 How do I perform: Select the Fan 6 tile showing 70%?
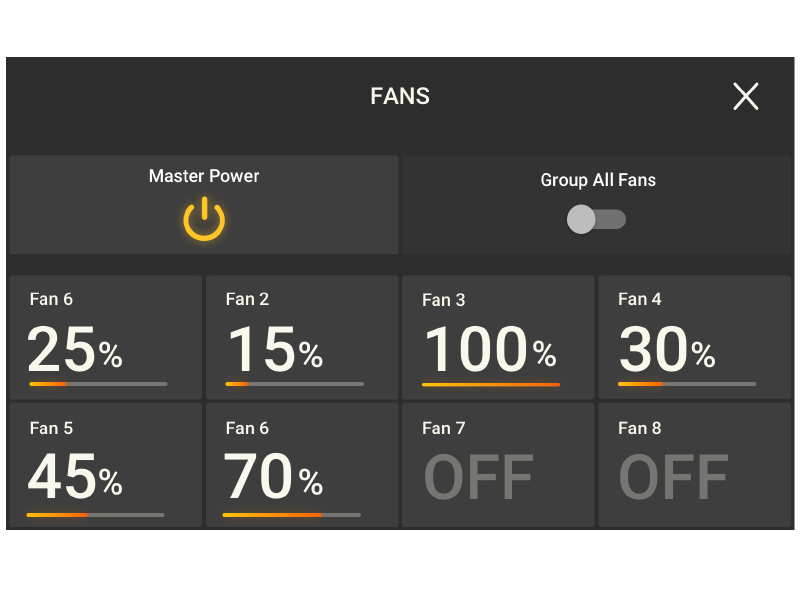pyautogui.click(x=301, y=465)
